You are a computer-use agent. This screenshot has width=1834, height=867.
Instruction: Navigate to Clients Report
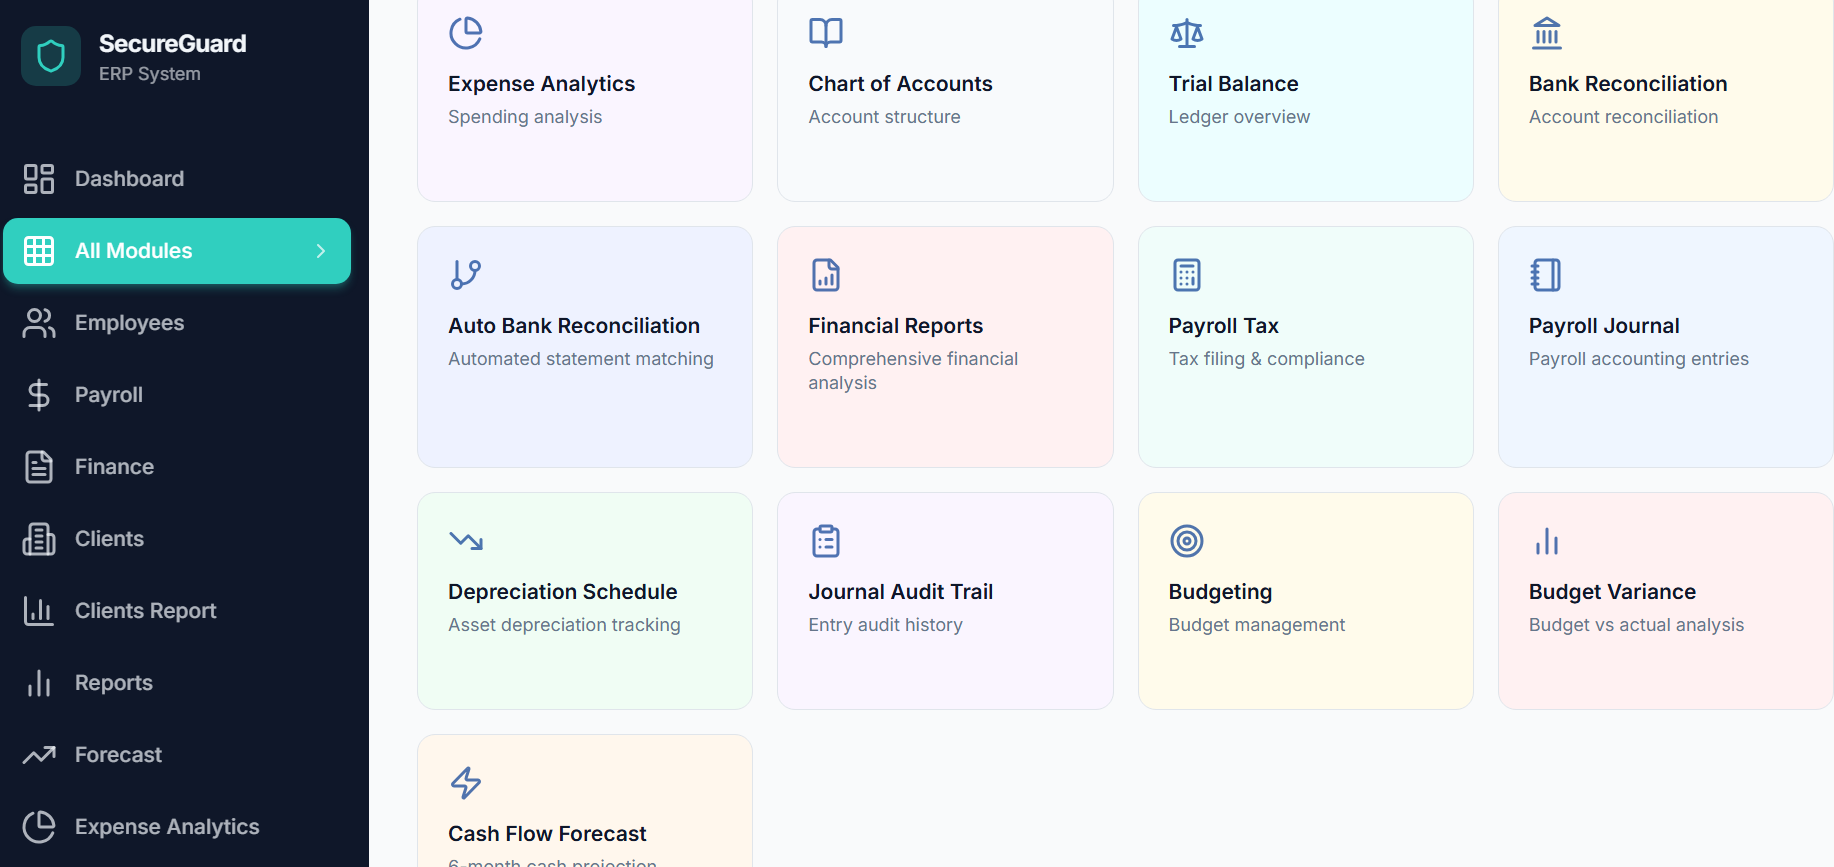point(177,611)
